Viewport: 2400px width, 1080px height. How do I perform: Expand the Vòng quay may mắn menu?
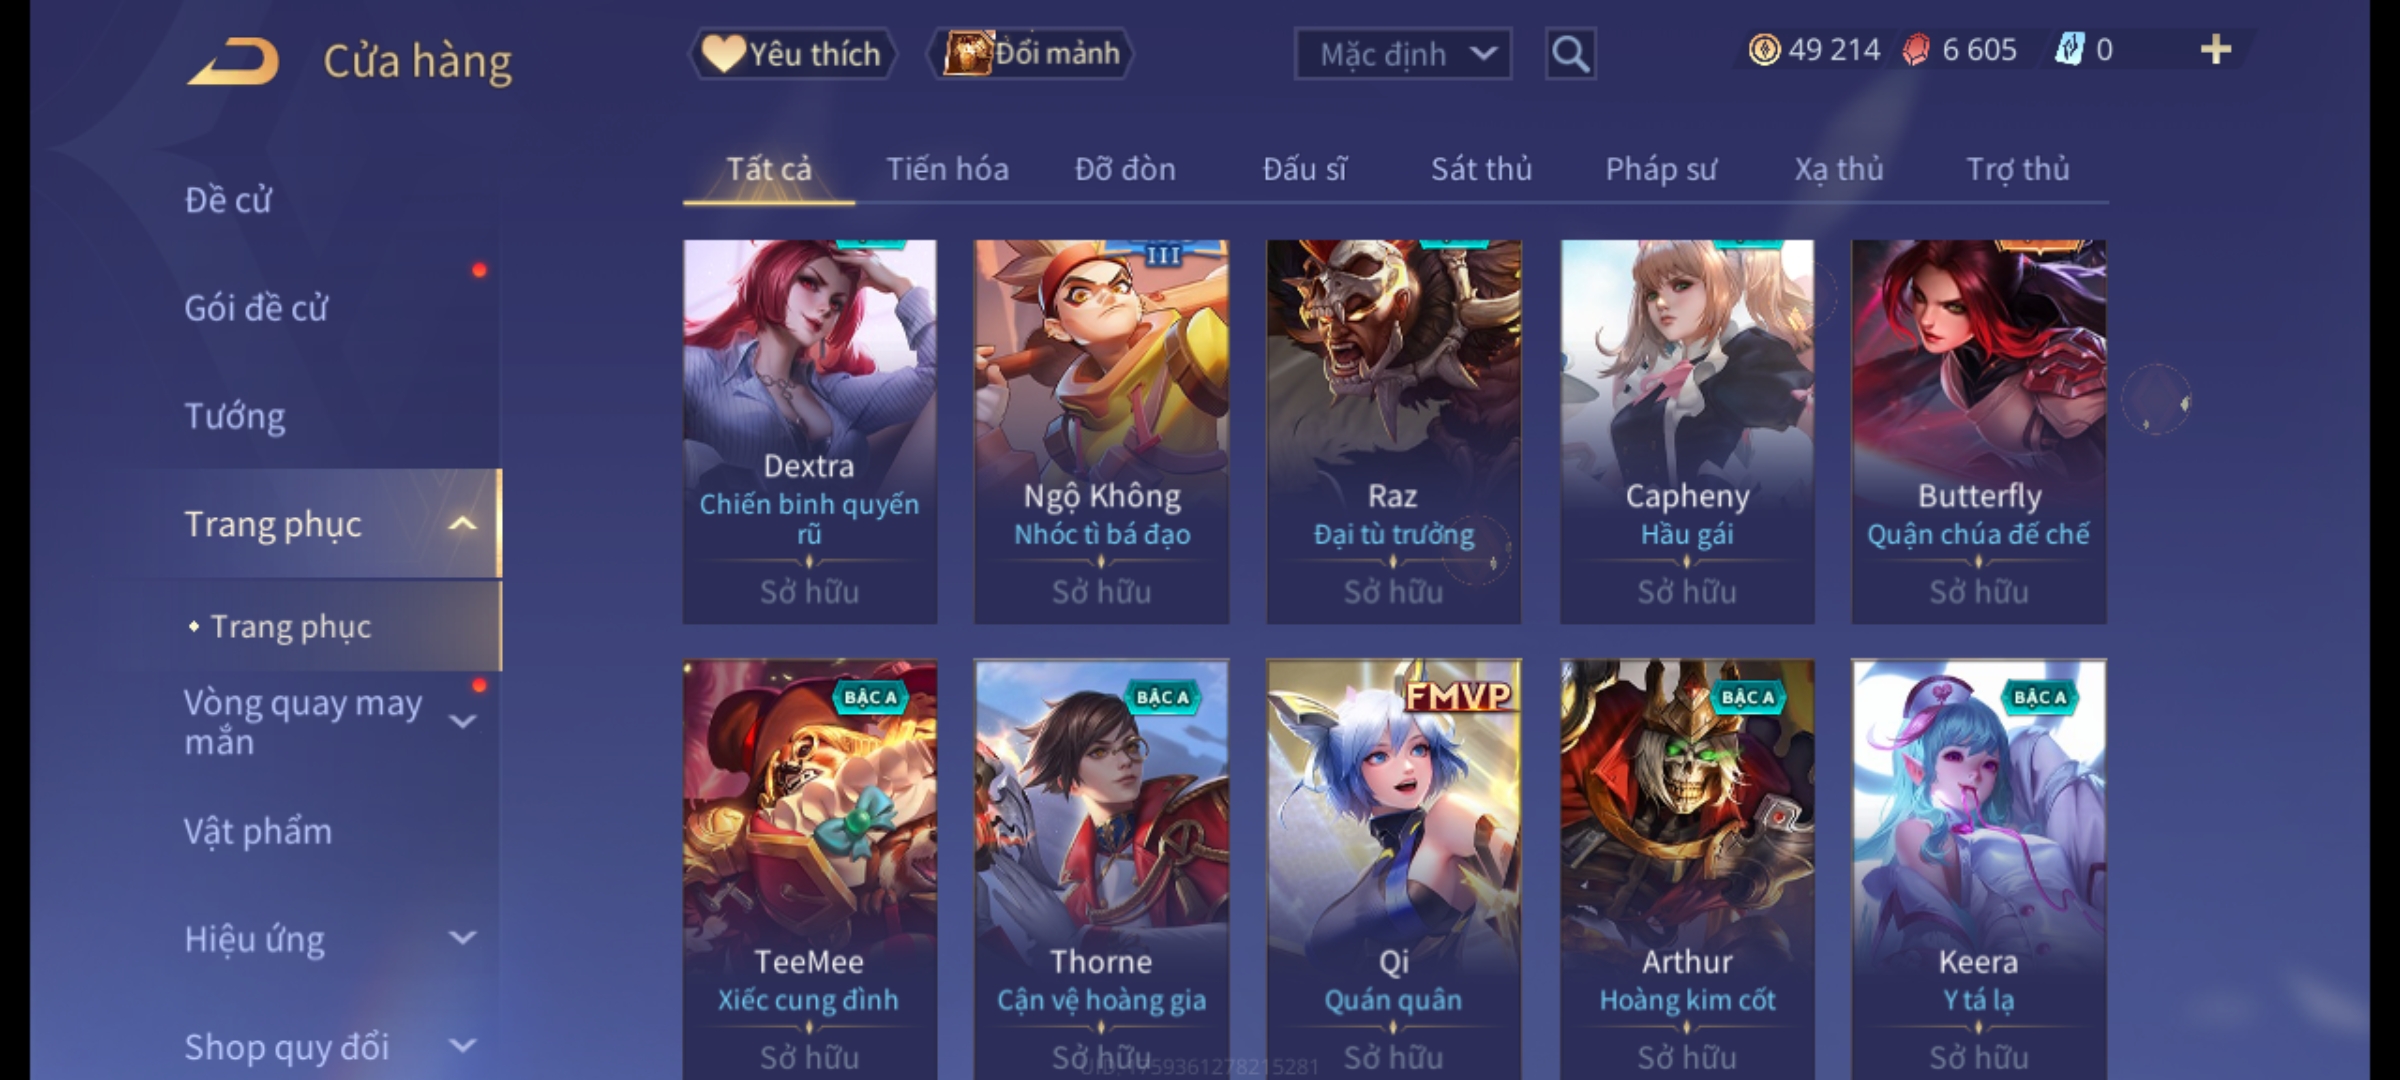click(x=462, y=721)
